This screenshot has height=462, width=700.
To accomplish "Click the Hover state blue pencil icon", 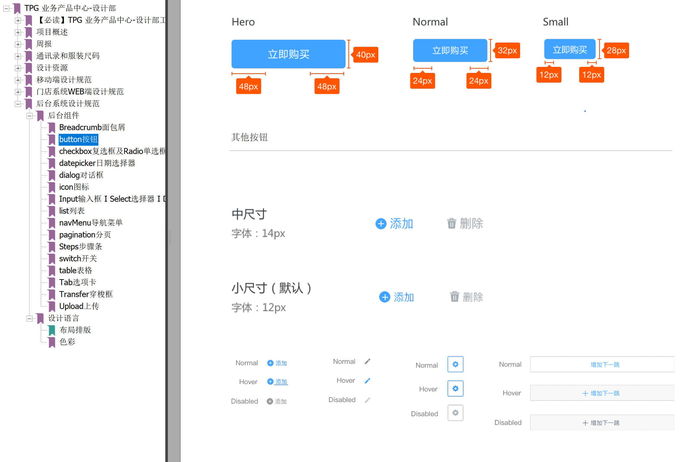I will pyautogui.click(x=367, y=380).
